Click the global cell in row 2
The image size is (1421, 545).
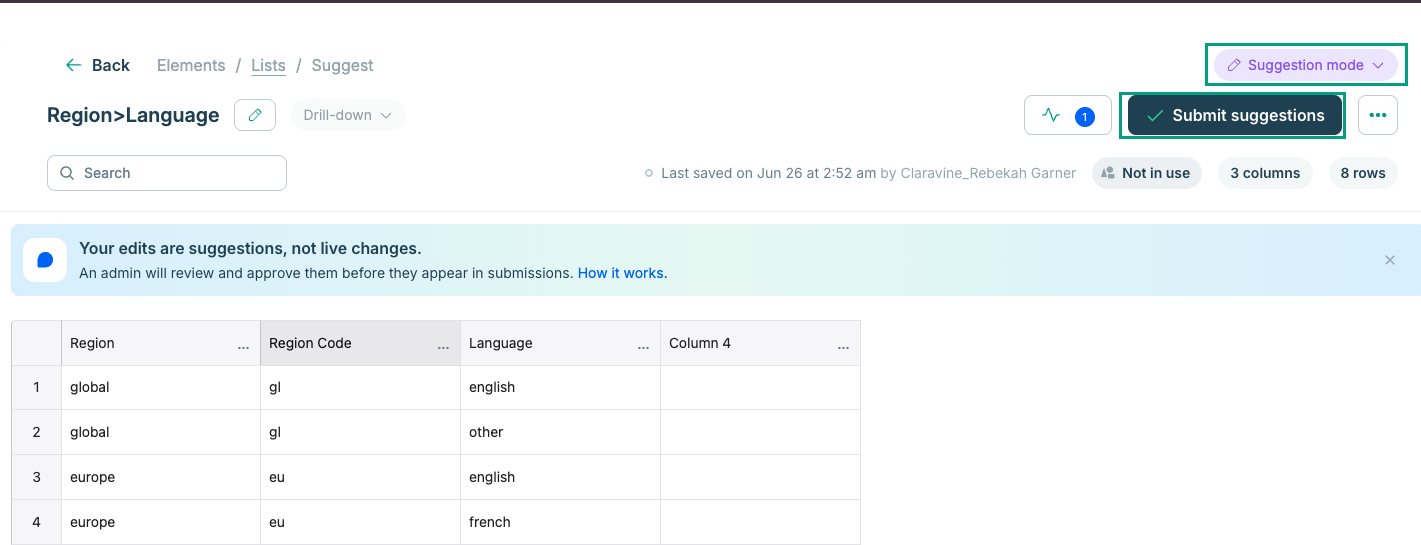click(x=161, y=432)
